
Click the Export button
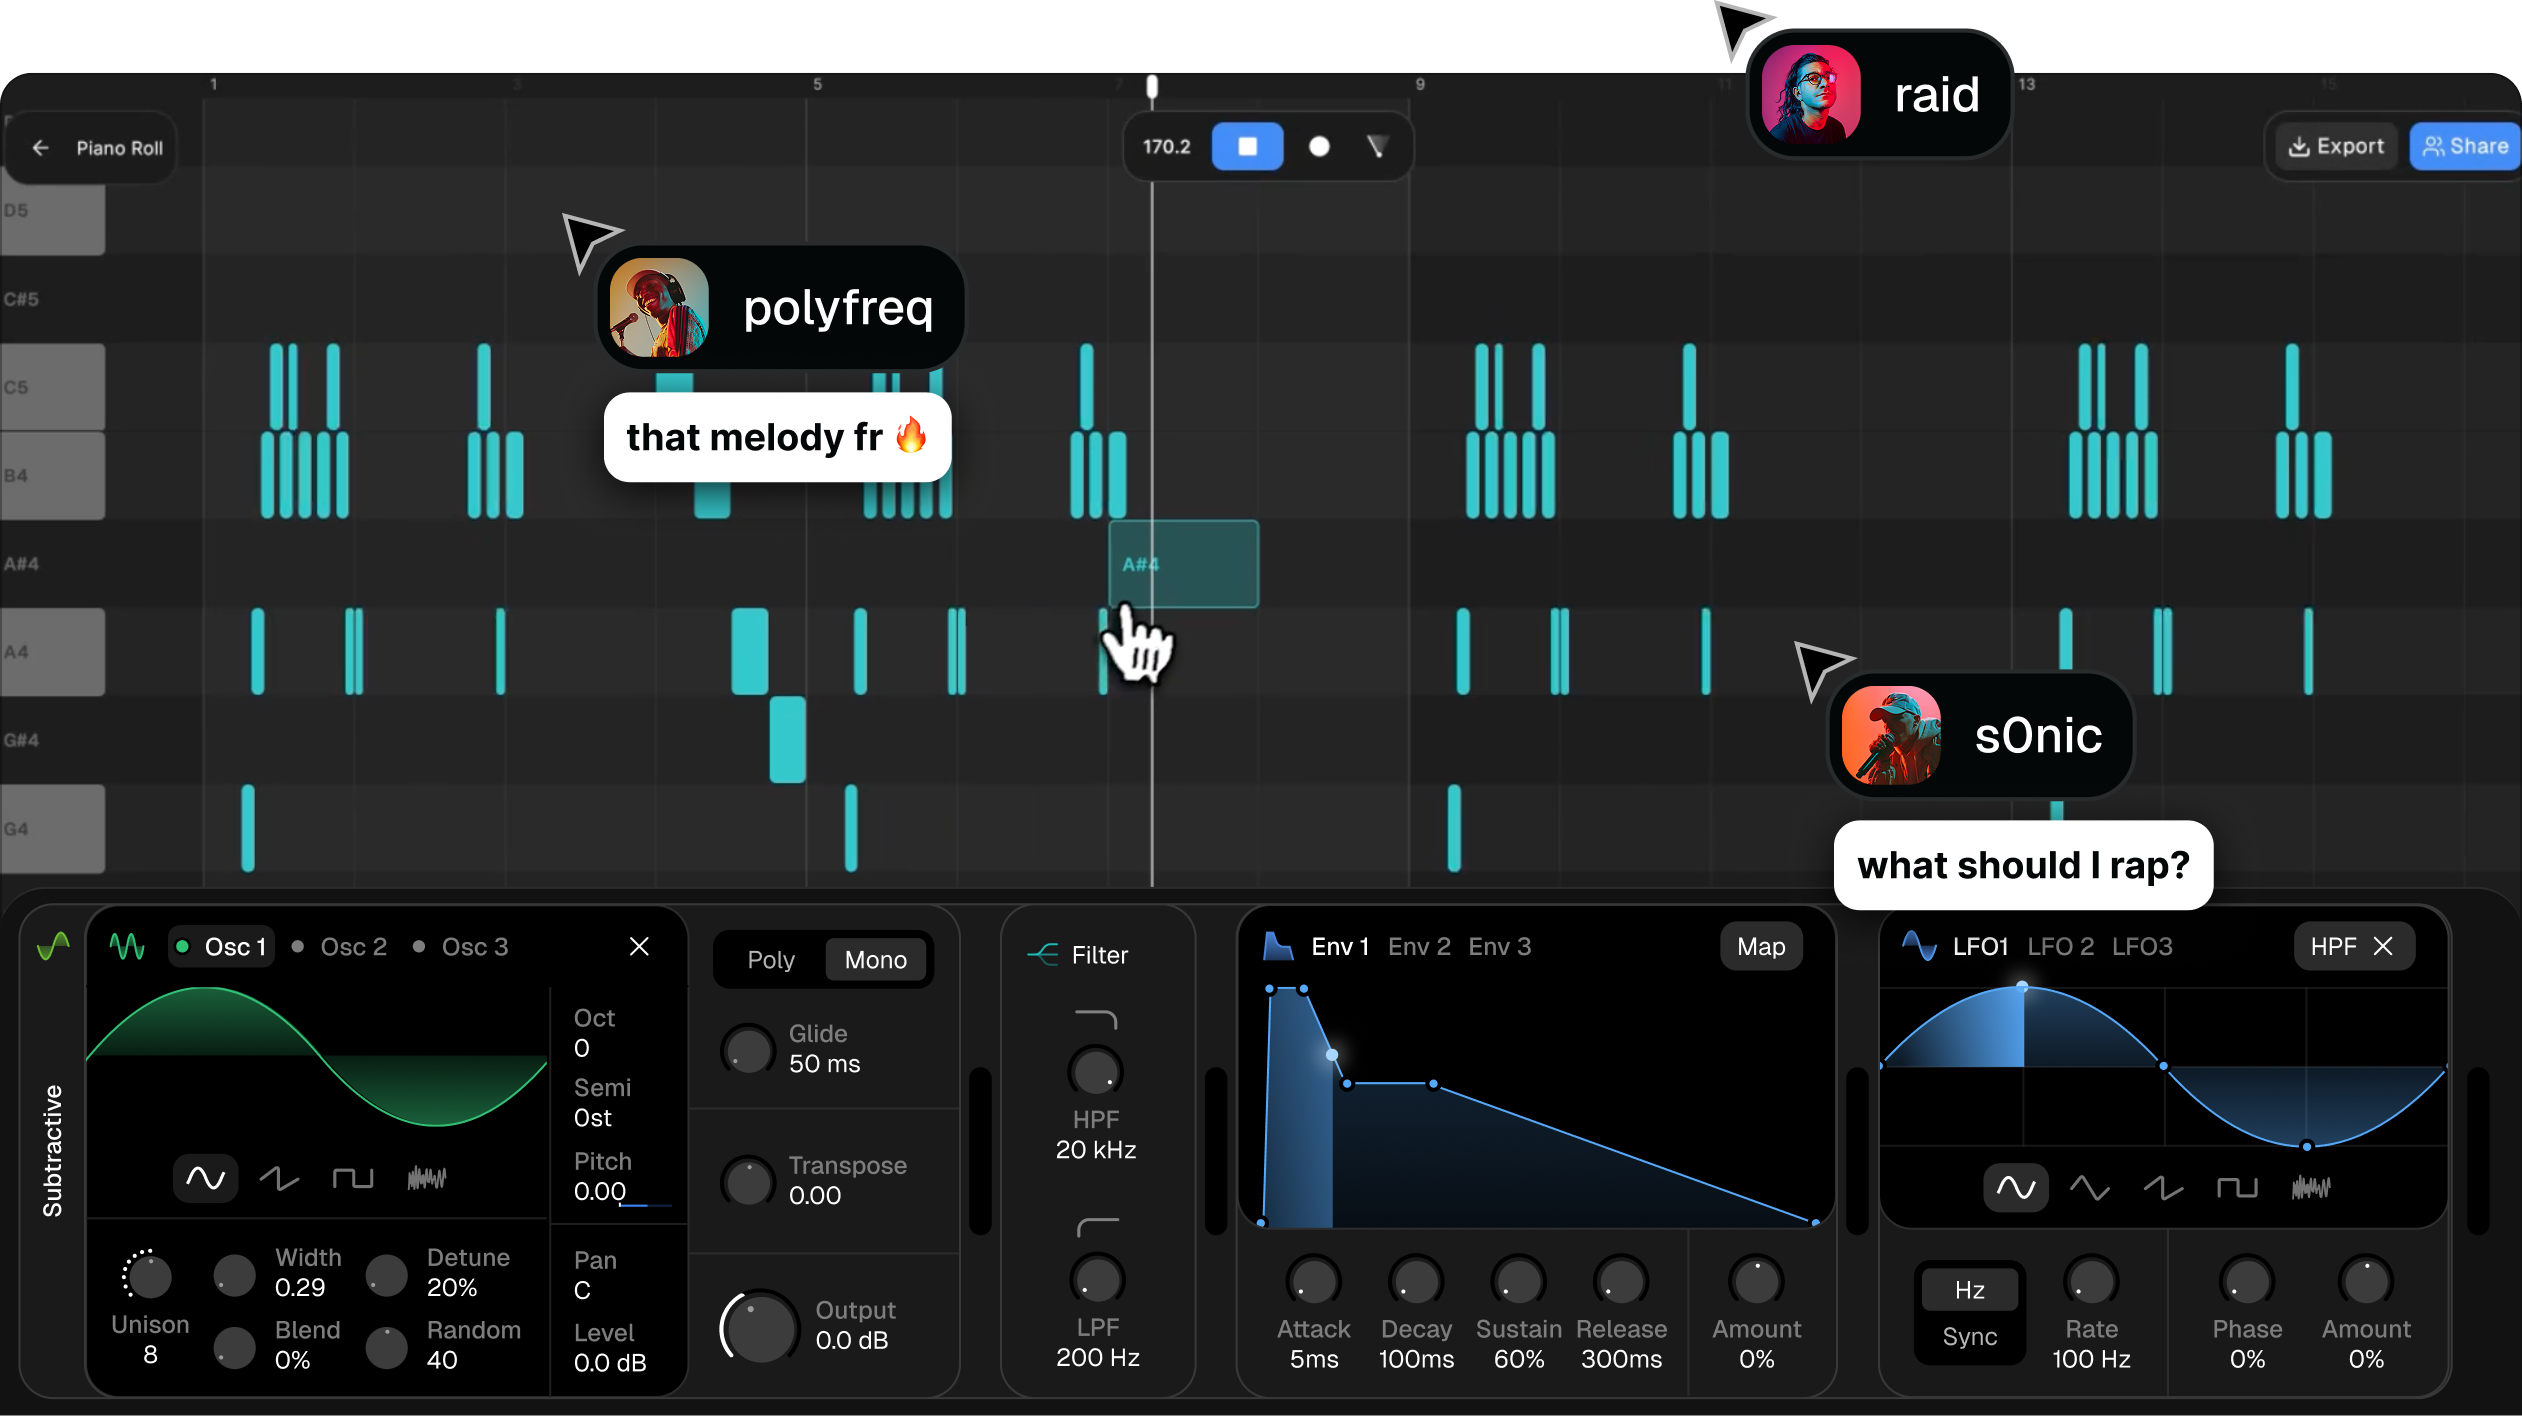coord(2336,147)
